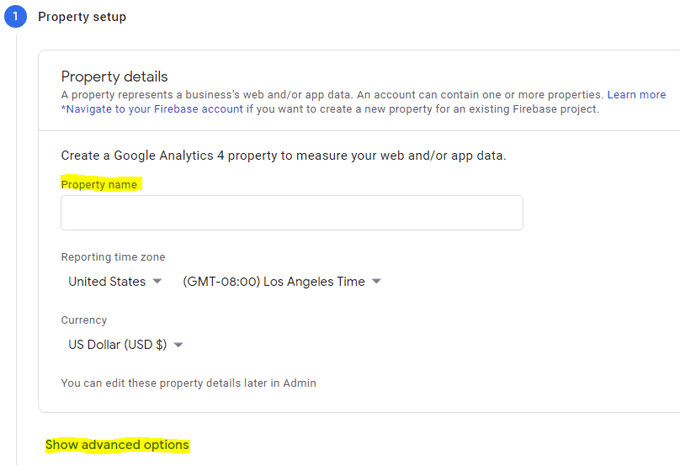This screenshot has height=465, width=680.
Task: Click the Reporting time zone label
Action: point(113,257)
